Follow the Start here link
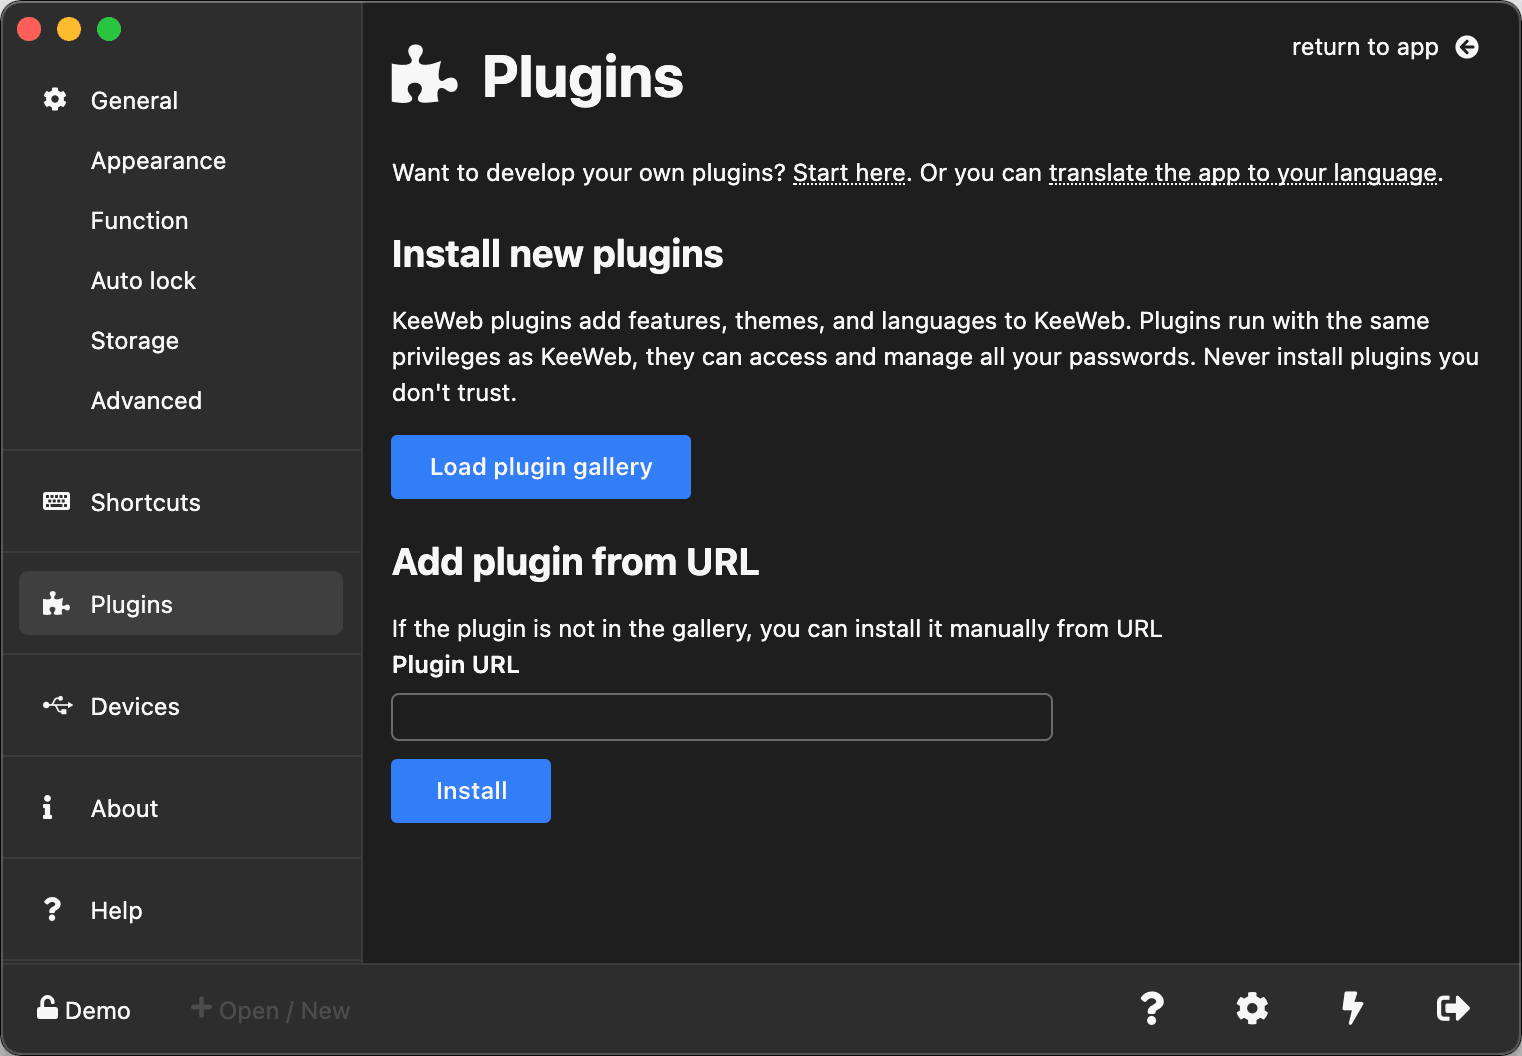Image resolution: width=1522 pixels, height=1056 pixels. point(848,173)
